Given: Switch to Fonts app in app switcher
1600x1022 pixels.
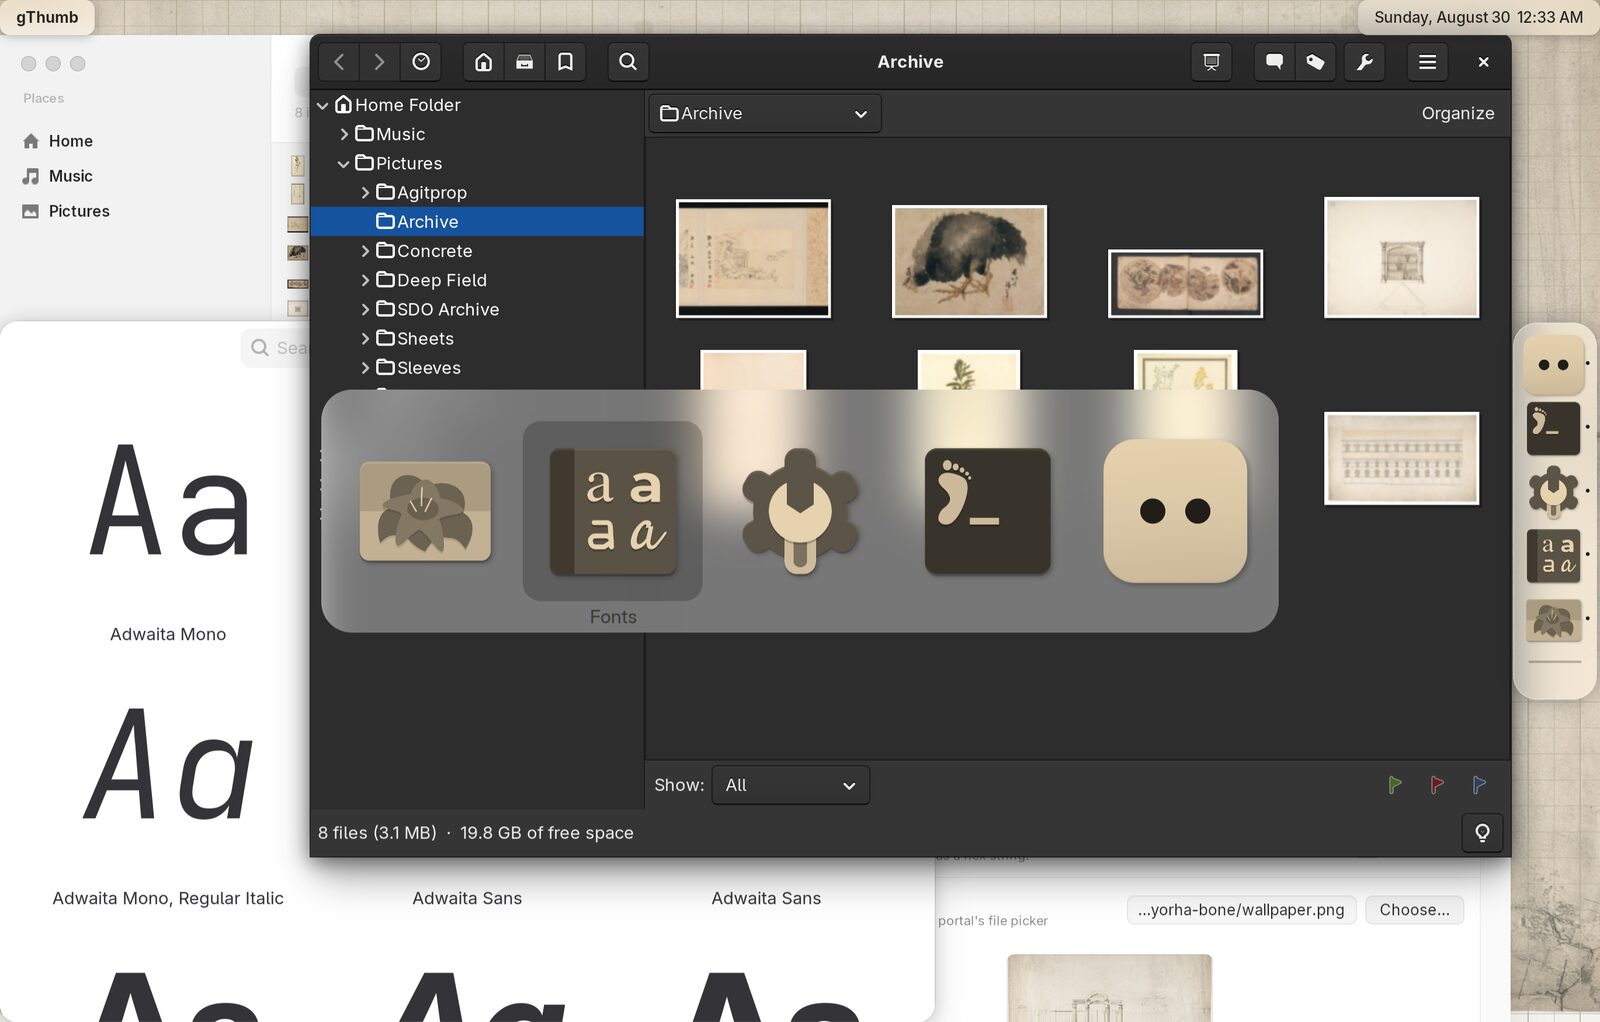Looking at the screenshot, I should point(613,511).
